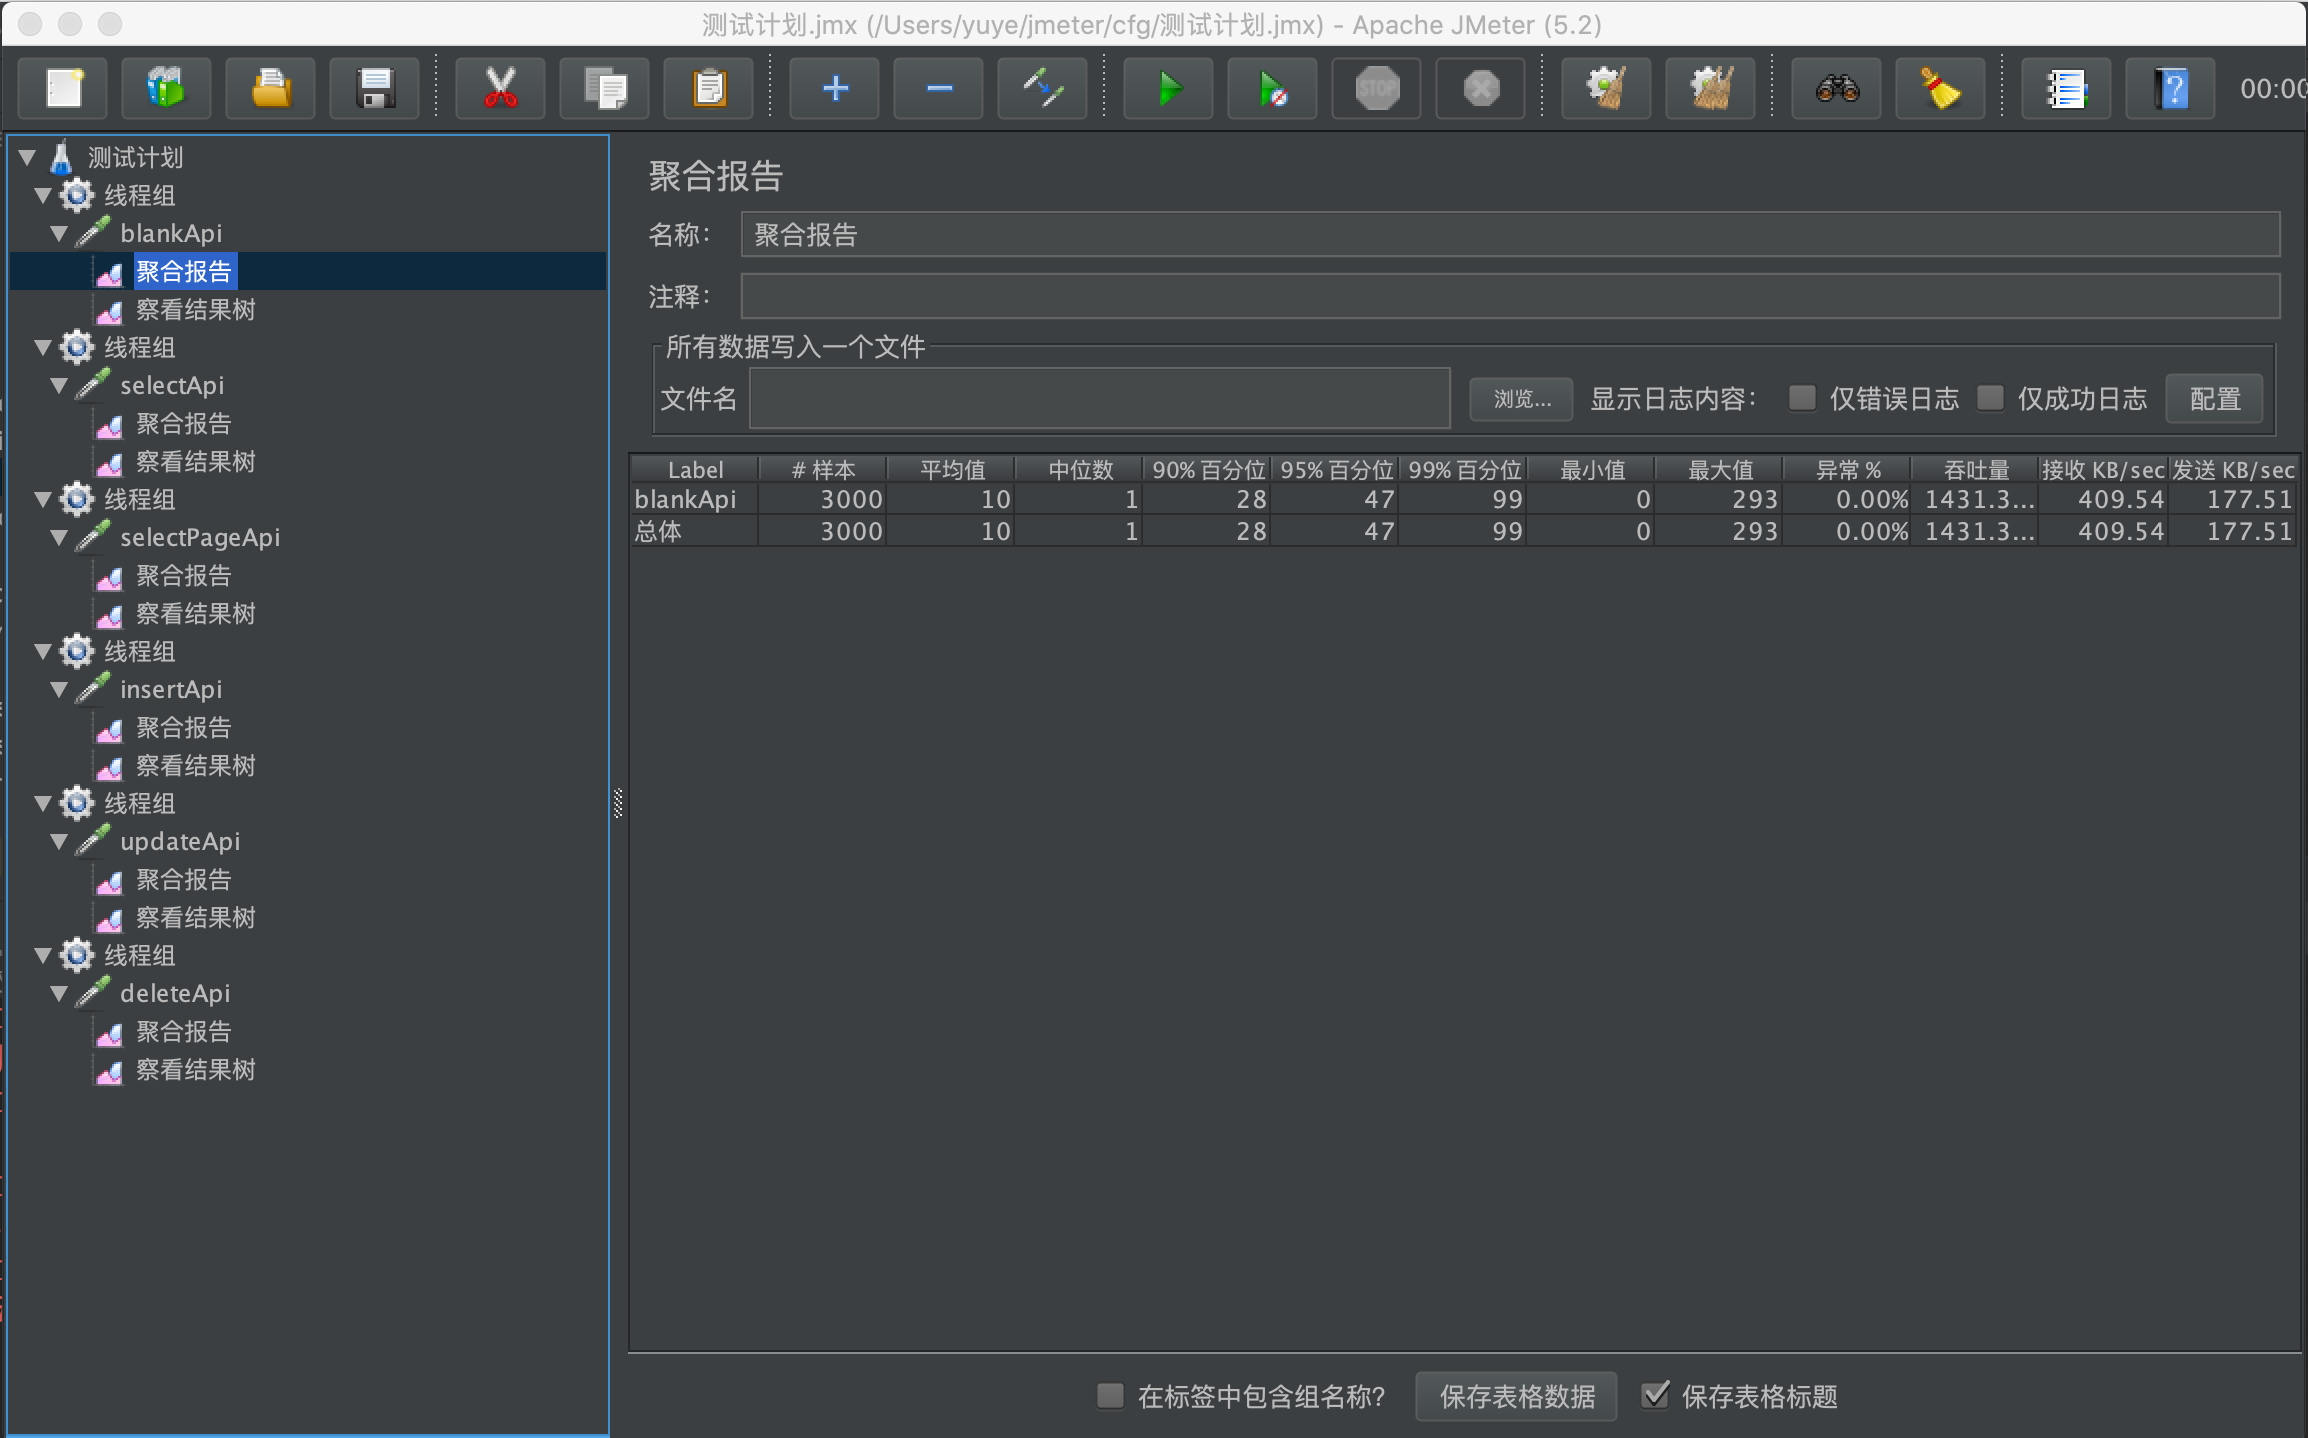Select the 总体 total row in table

pyautogui.click(x=1462, y=531)
